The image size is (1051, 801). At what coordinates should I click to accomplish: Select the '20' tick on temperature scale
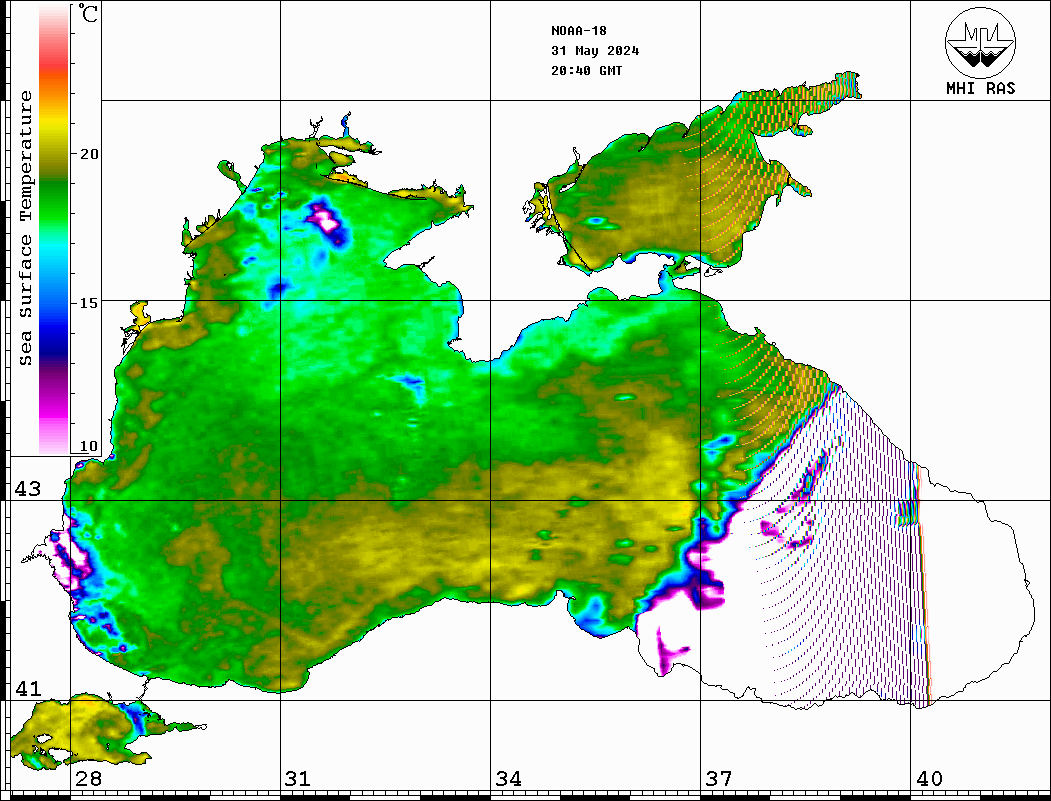(89, 153)
